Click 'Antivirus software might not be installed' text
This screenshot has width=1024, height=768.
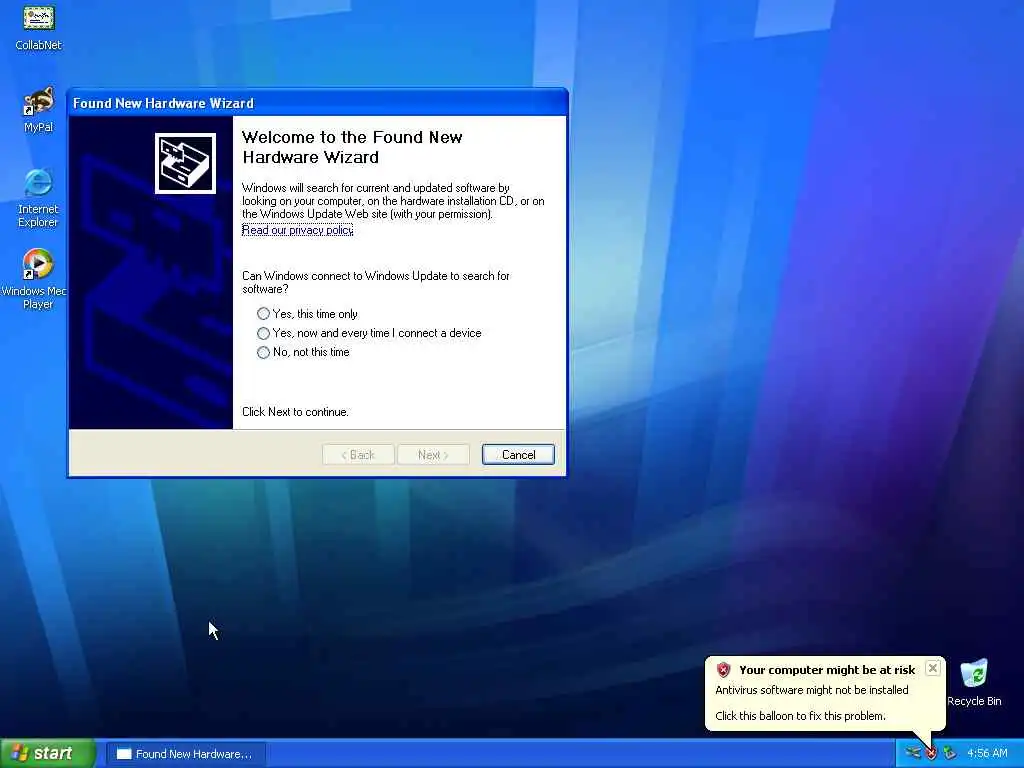[812, 690]
